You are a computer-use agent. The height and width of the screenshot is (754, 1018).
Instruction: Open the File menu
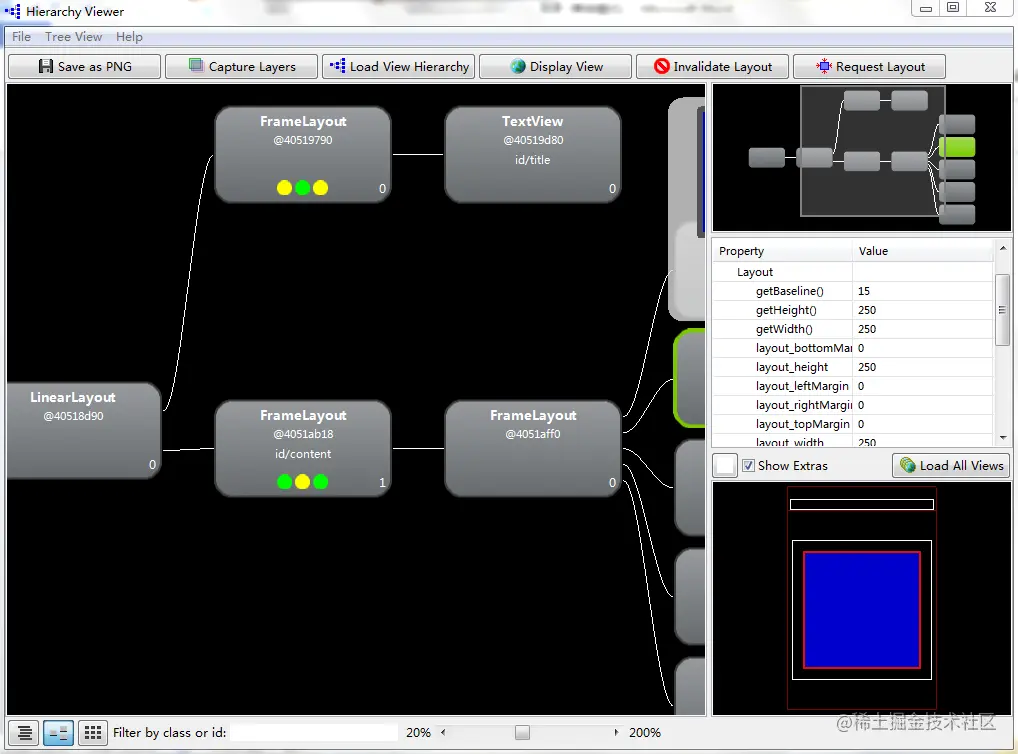21,36
